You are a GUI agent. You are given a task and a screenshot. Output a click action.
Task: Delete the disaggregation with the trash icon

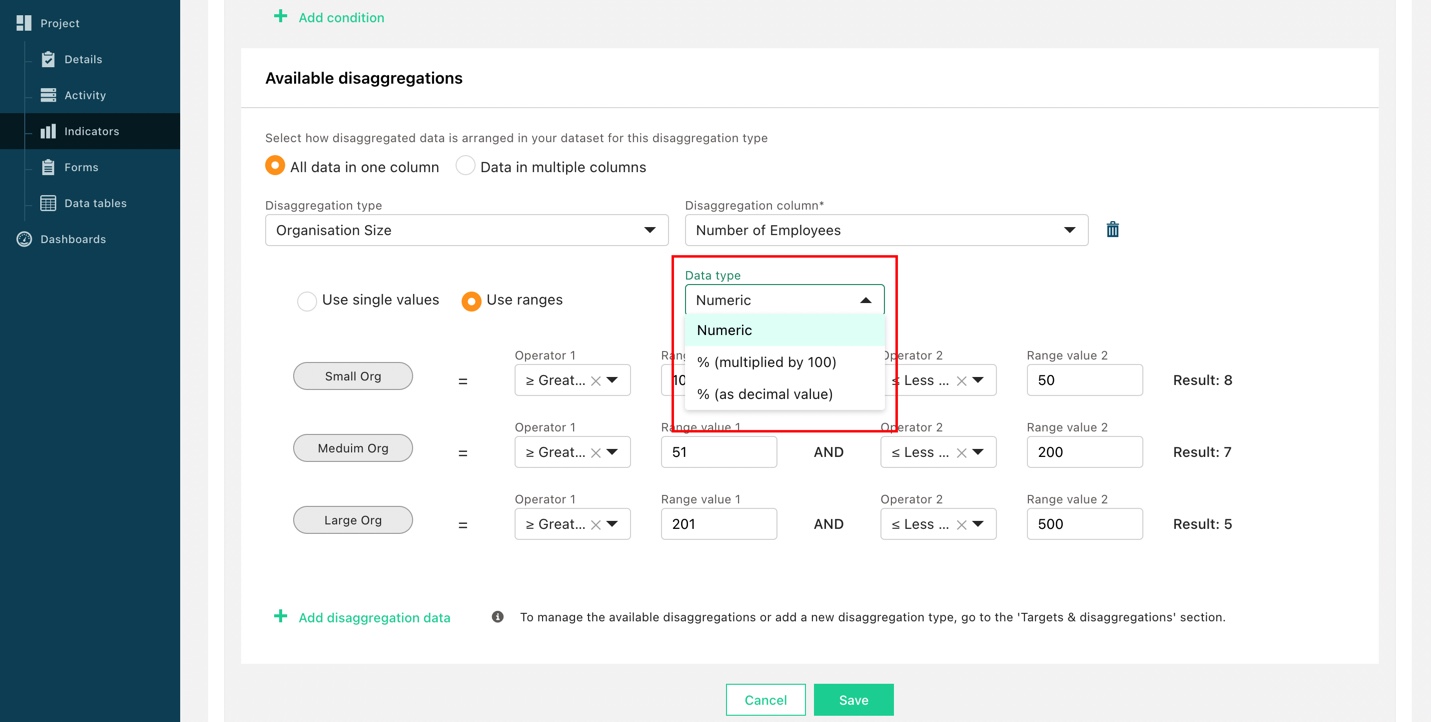coord(1112,229)
